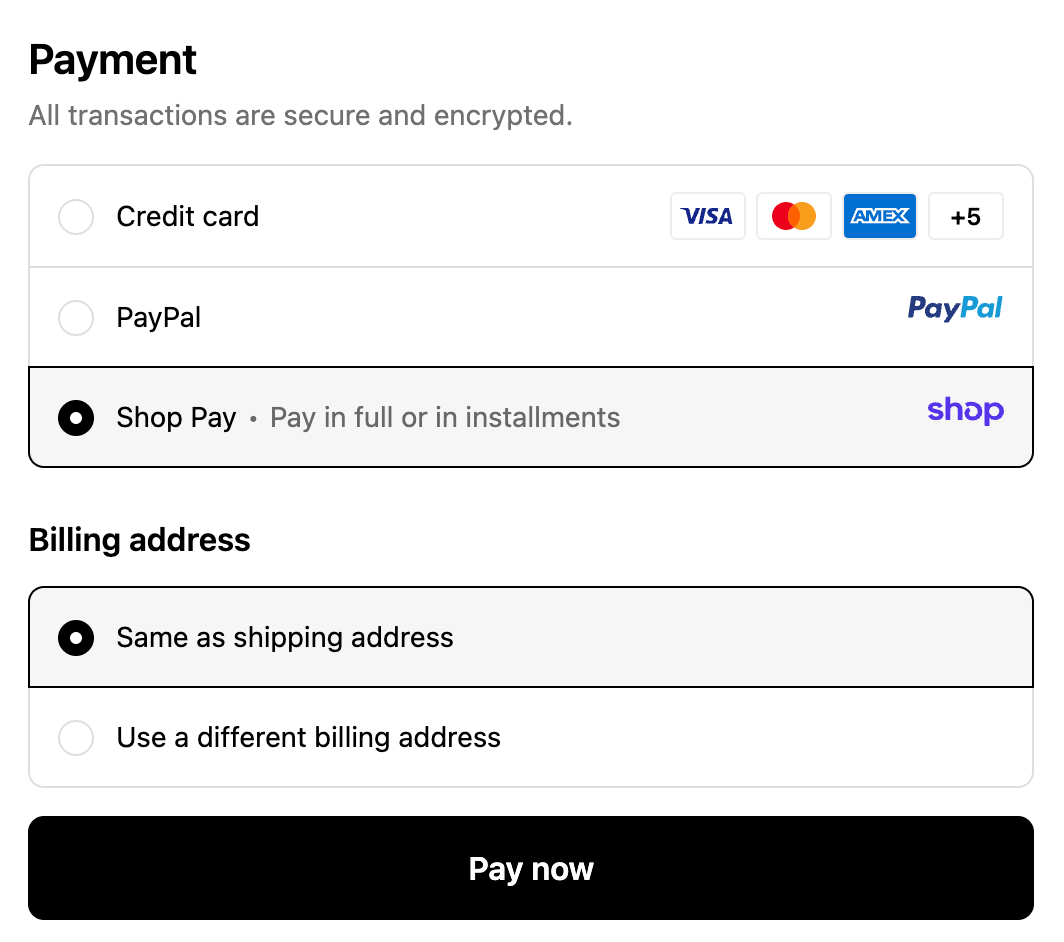
Task: Click the Billing address heading
Action: pos(140,540)
